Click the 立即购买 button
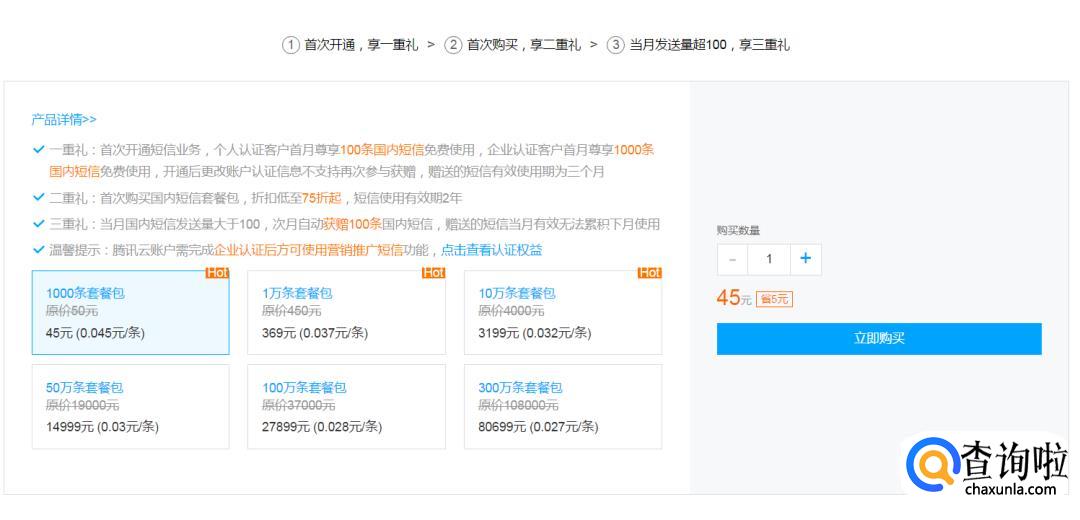The image size is (1080, 520). point(878,338)
